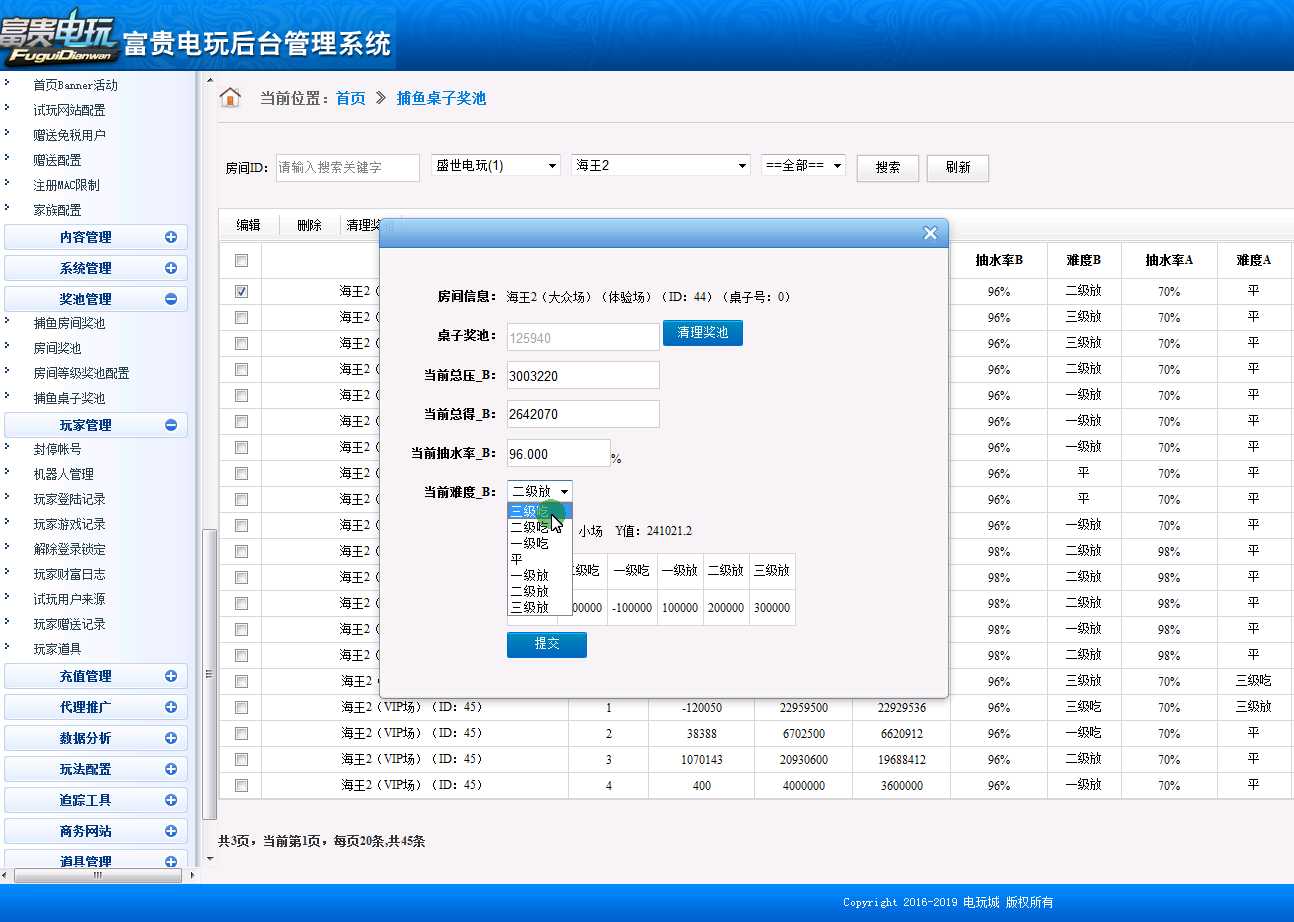Expand 道具管理 with the plus icon
Screen dimensions: 1294x922
coord(171,861)
